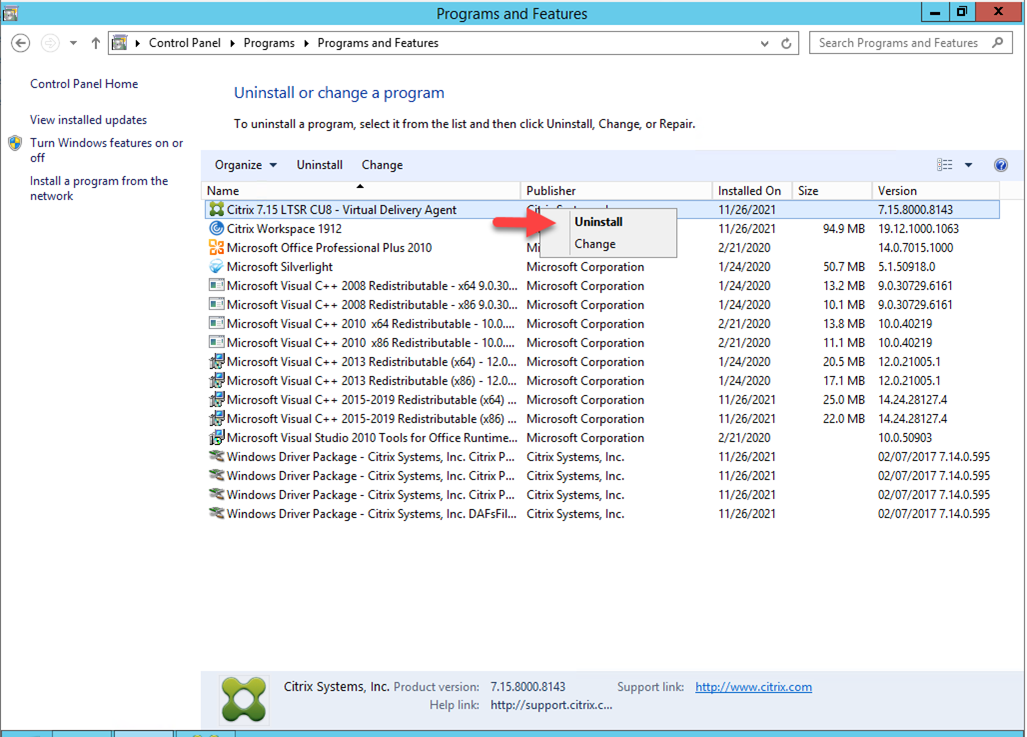The height and width of the screenshot is (737, 1027).
Task: Click version 5.1.50918.0 cell
Action: pyautogui.click(x=906, y=267)
